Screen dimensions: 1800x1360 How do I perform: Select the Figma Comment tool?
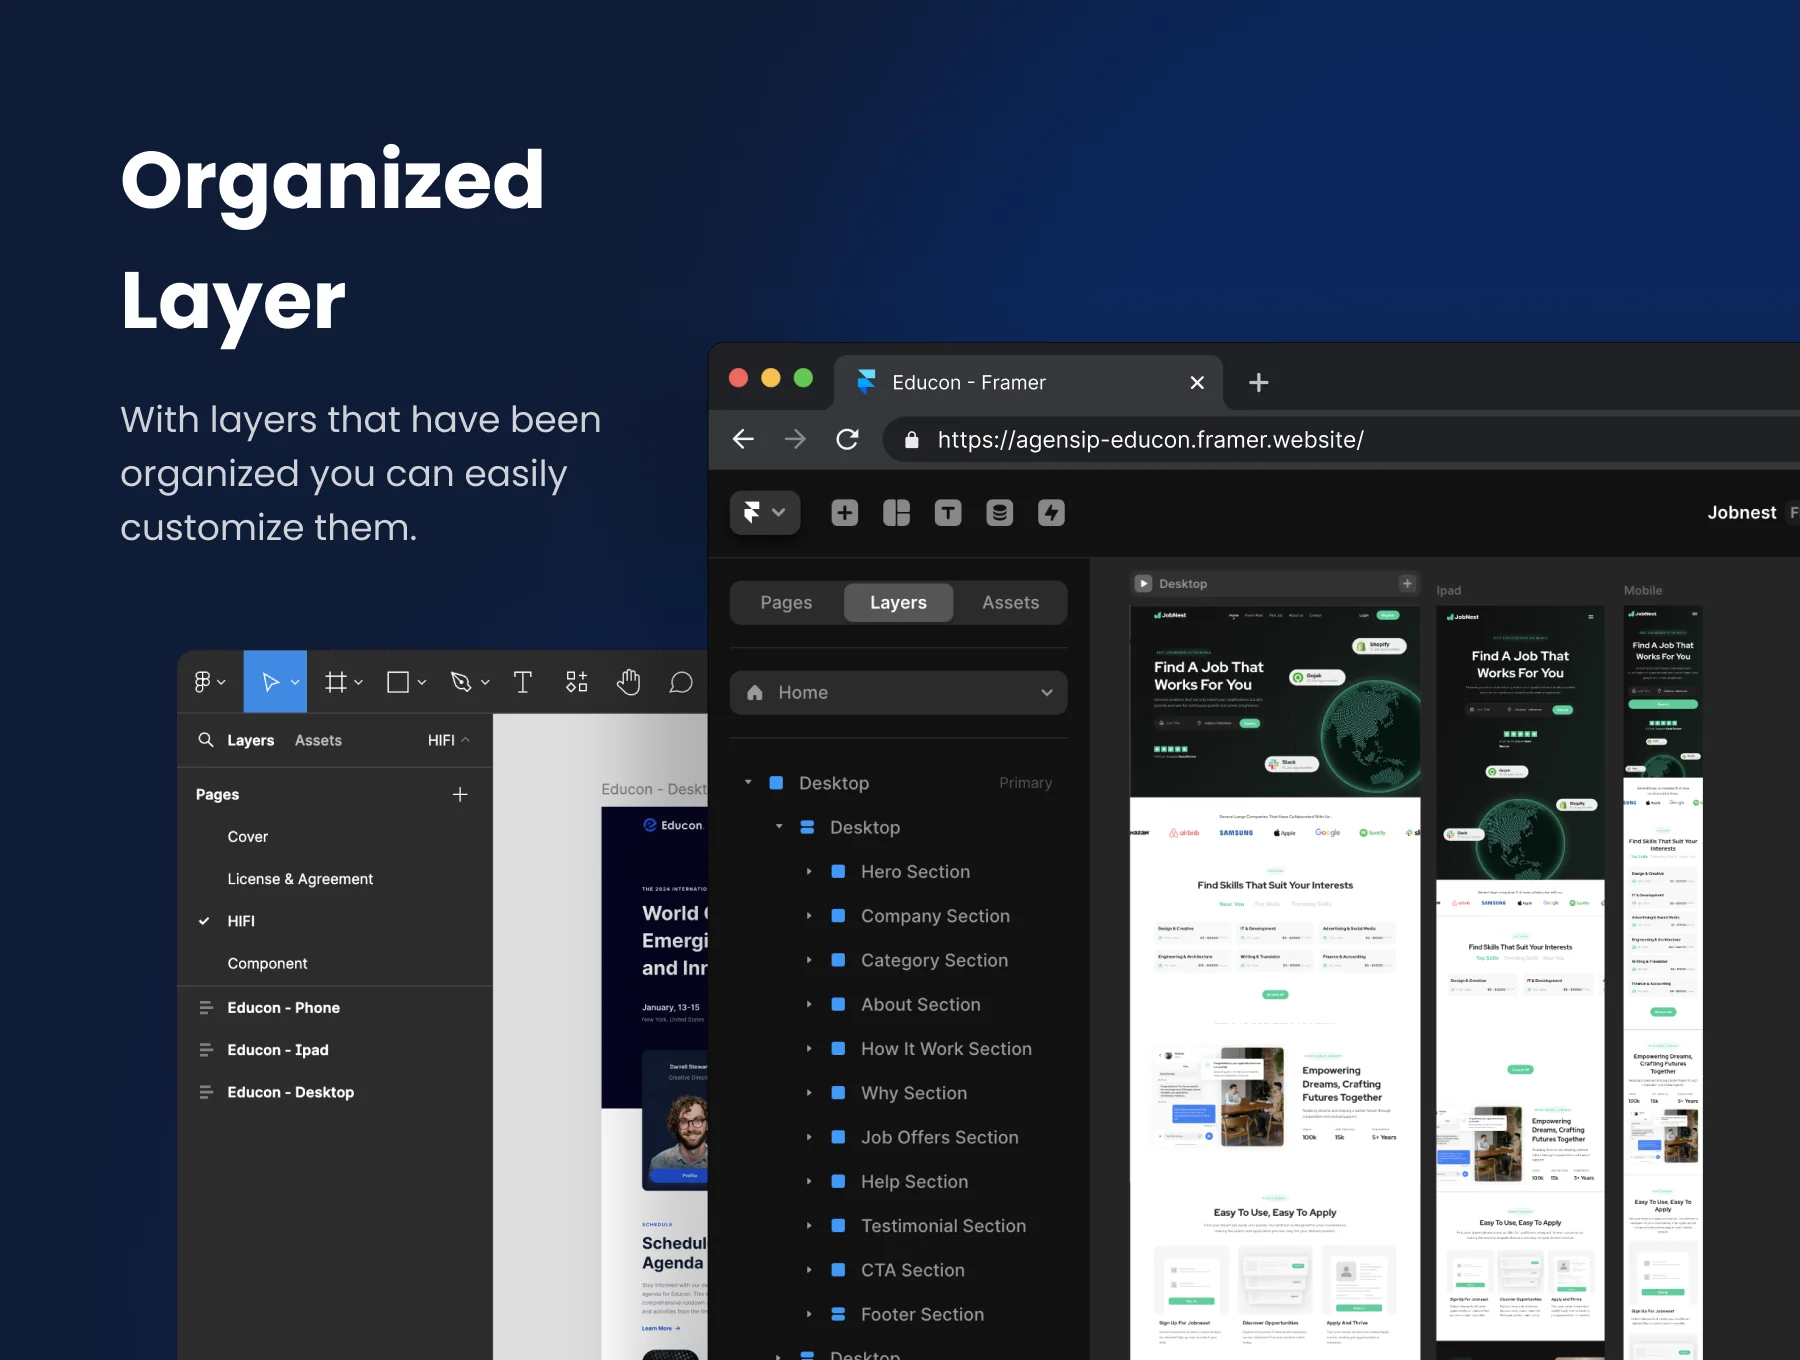point(681,682)
